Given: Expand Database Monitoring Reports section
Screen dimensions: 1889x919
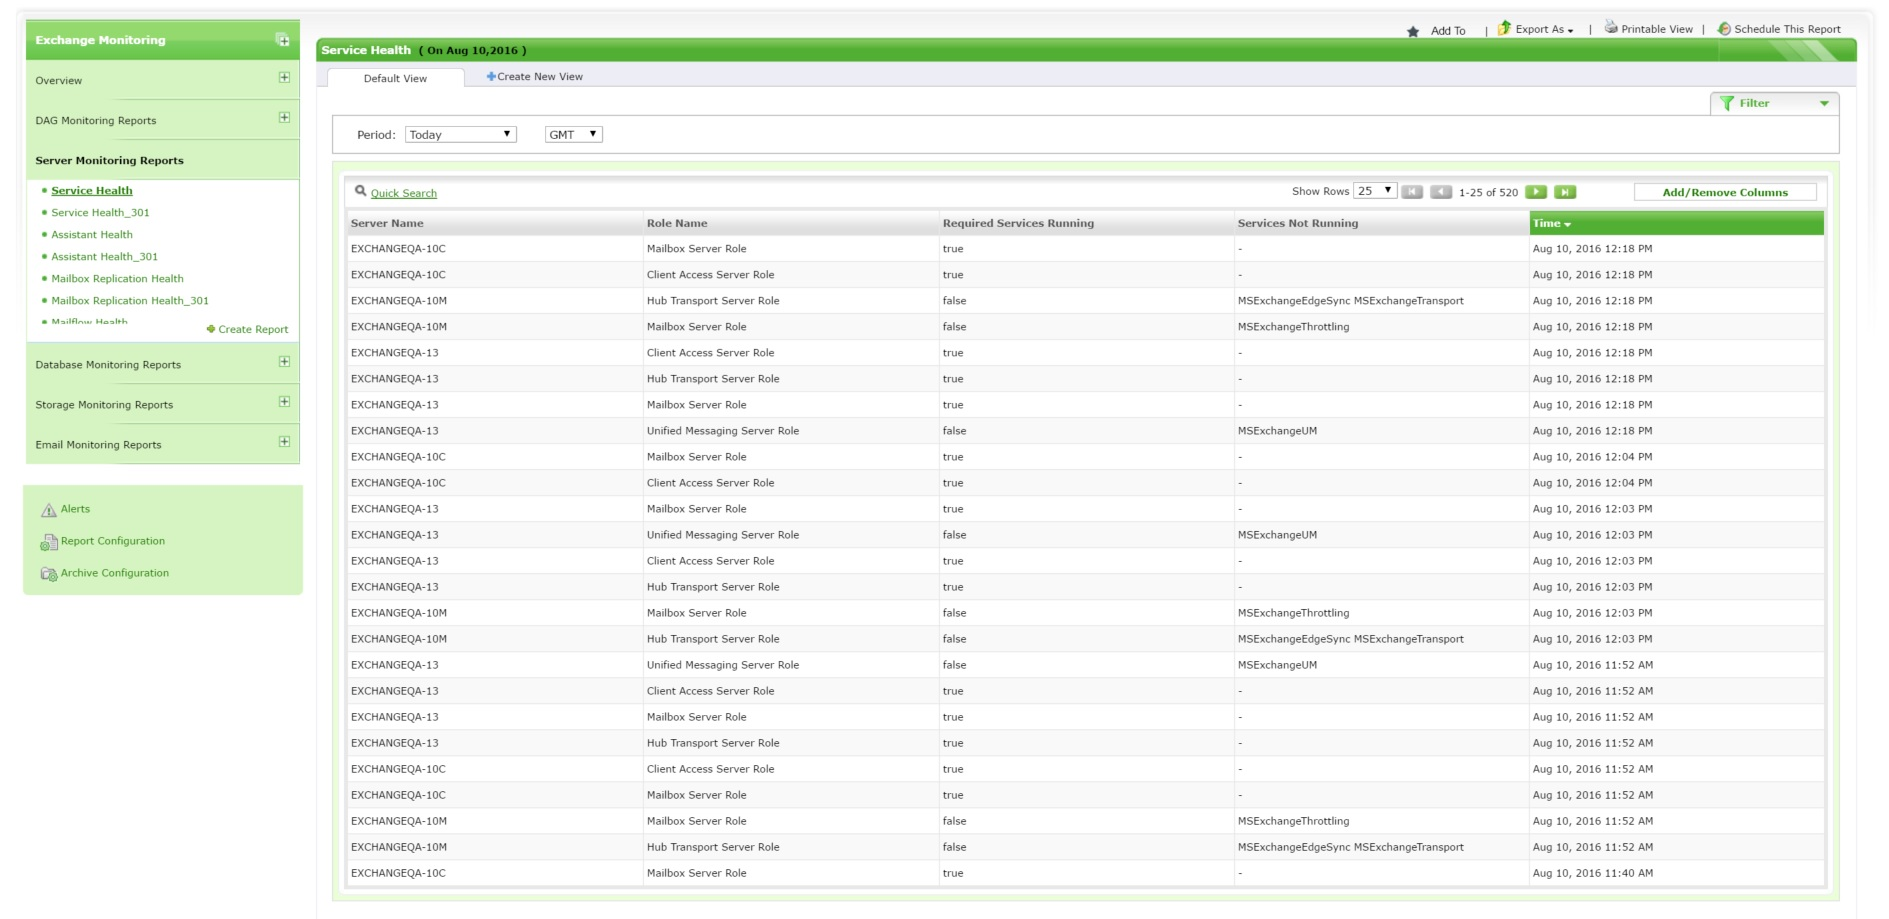Looking at the screenshot, I should pos(284,362).
